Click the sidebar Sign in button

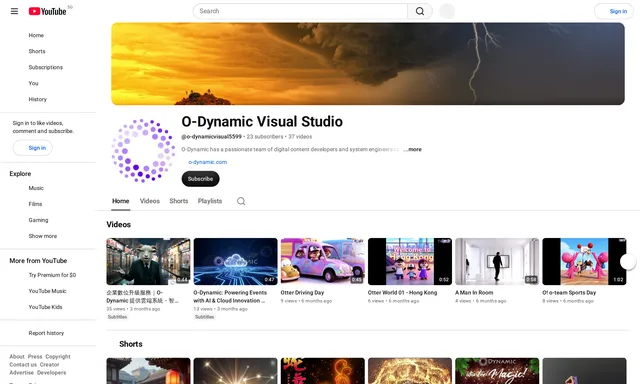pos(33,148)
